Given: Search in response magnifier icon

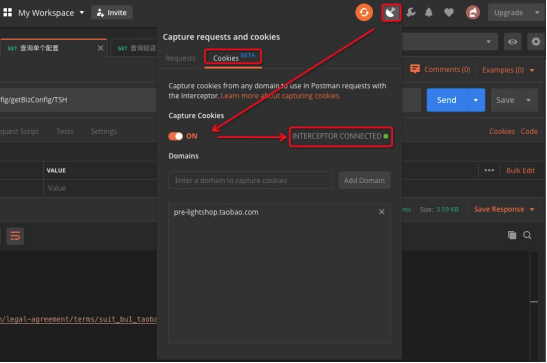Looking at the screenshot, I should (x=527, y=235).
